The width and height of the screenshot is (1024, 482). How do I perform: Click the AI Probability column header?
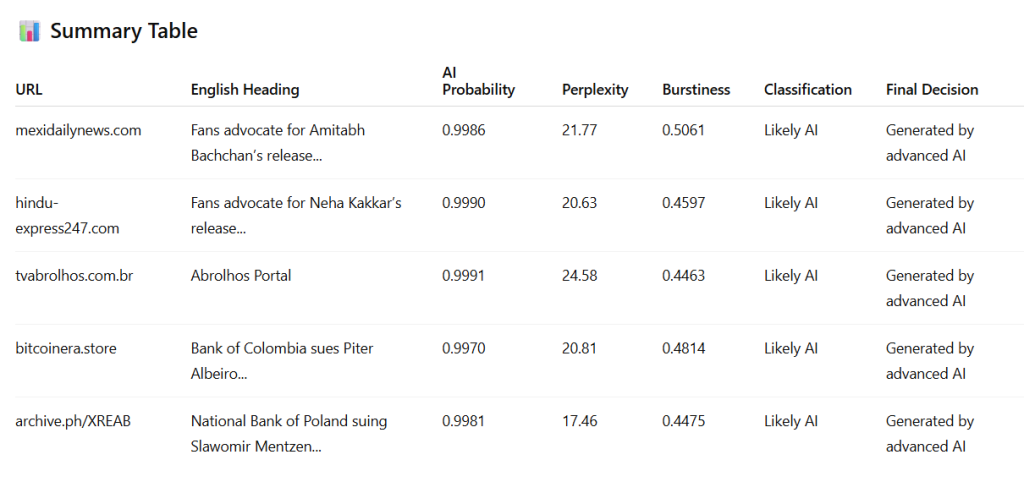479,82
